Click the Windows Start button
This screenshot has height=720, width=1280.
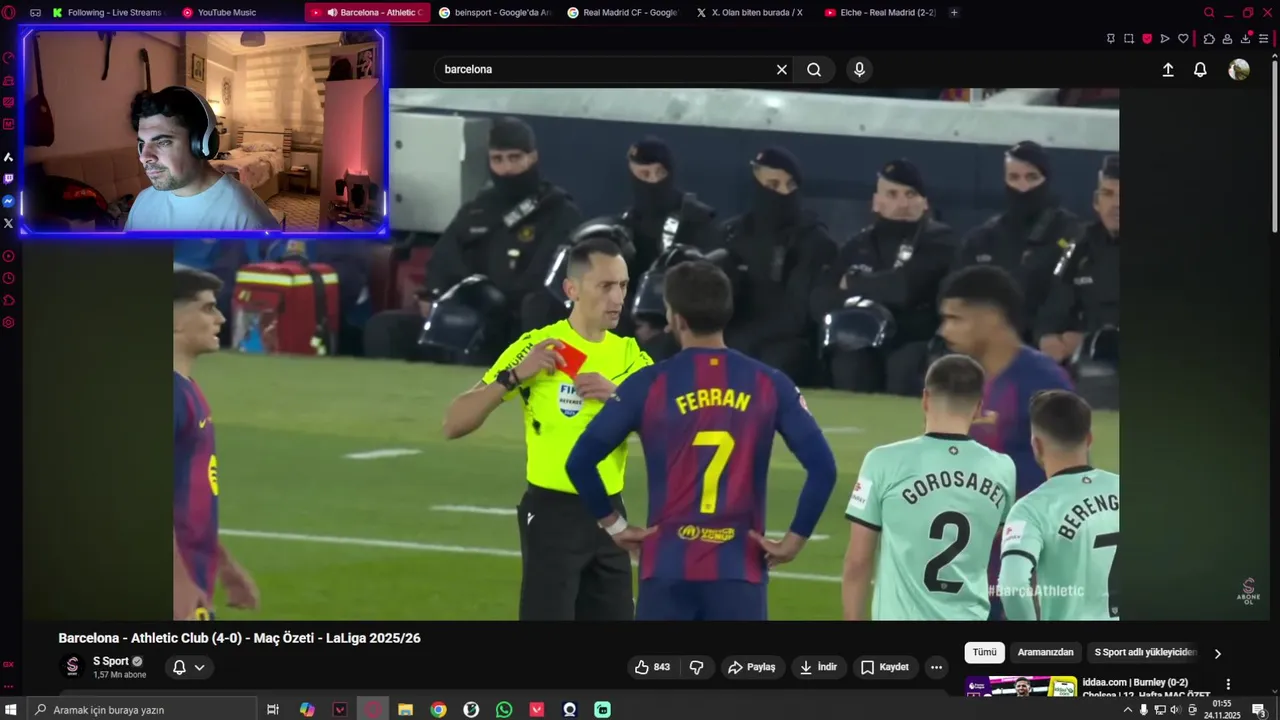[11, 709]
